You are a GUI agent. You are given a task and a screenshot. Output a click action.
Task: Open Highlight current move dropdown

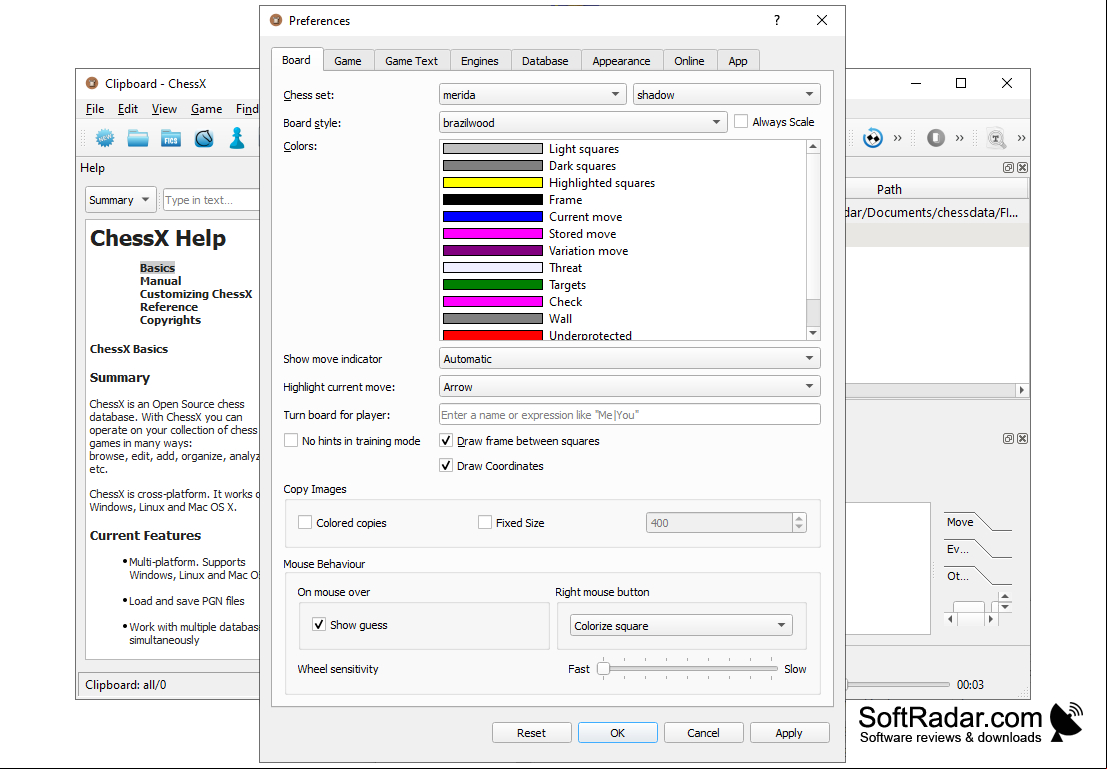[630, 387]
